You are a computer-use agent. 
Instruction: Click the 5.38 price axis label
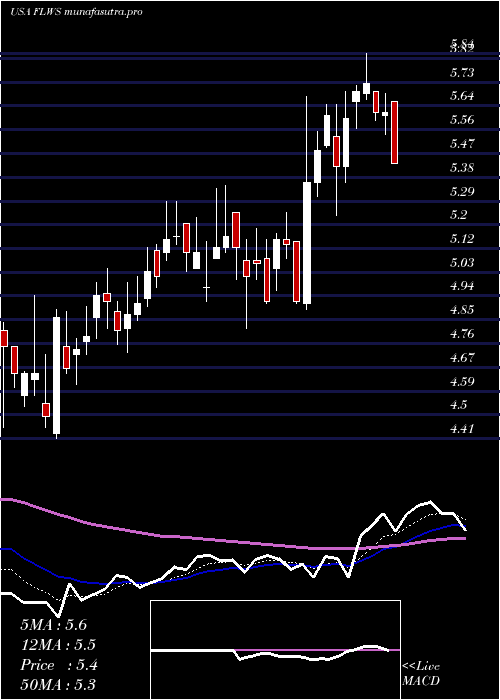(462, 167)
